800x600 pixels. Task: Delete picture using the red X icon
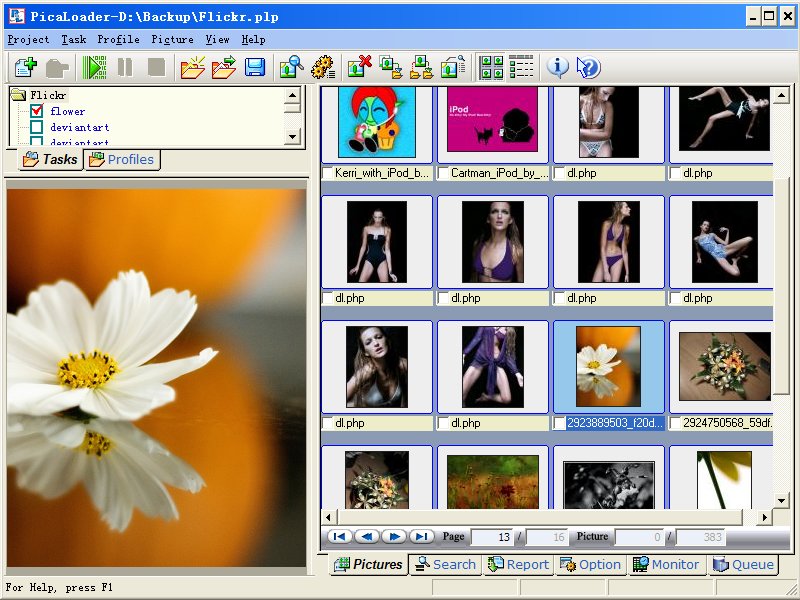[x=359, y=67]
